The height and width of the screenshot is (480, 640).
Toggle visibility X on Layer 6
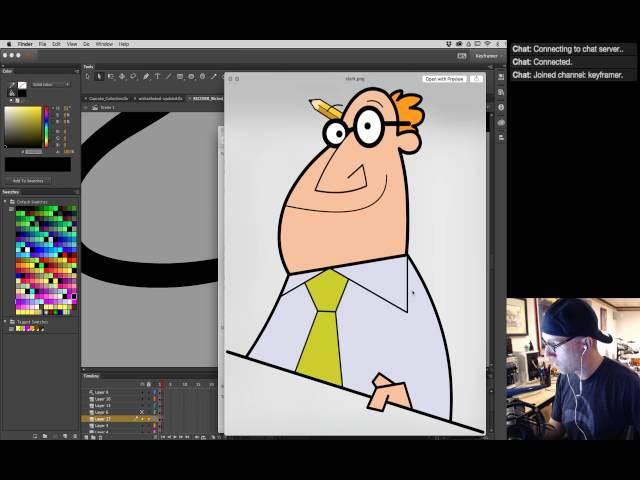tap(142, 412)
